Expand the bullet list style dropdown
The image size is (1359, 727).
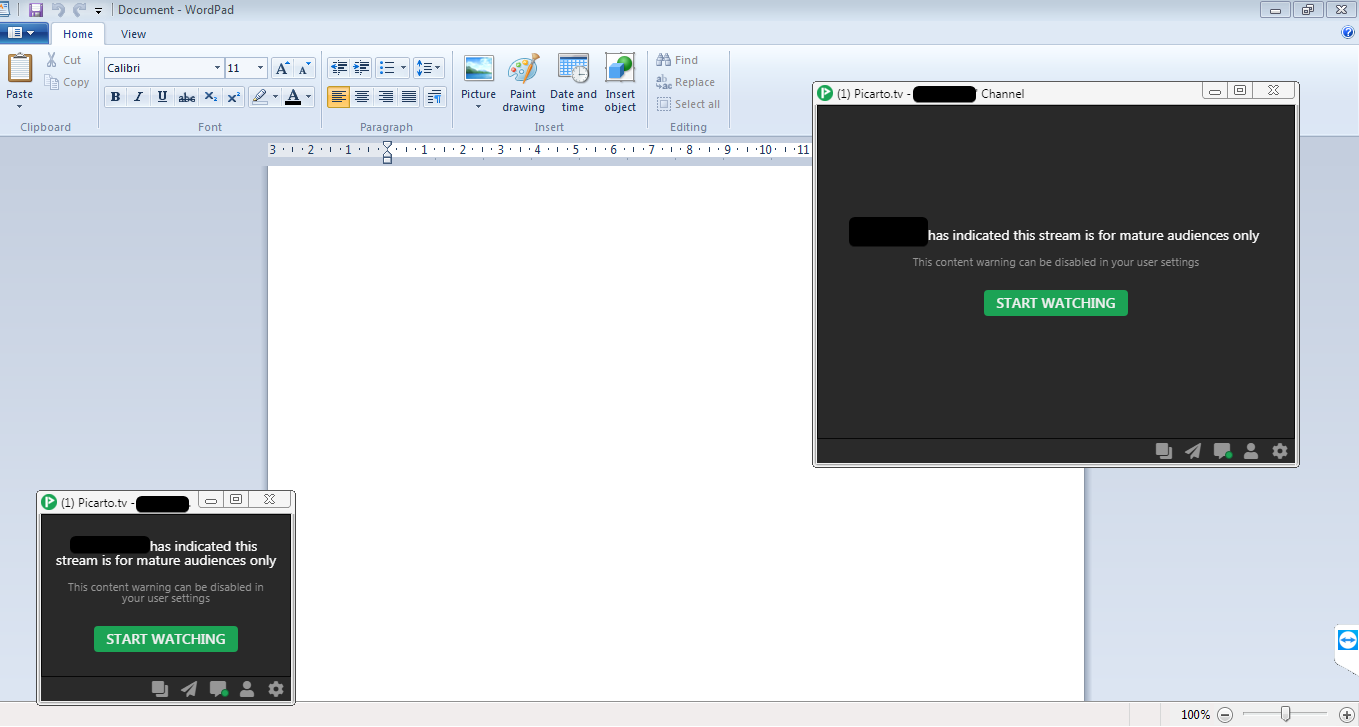404,68
